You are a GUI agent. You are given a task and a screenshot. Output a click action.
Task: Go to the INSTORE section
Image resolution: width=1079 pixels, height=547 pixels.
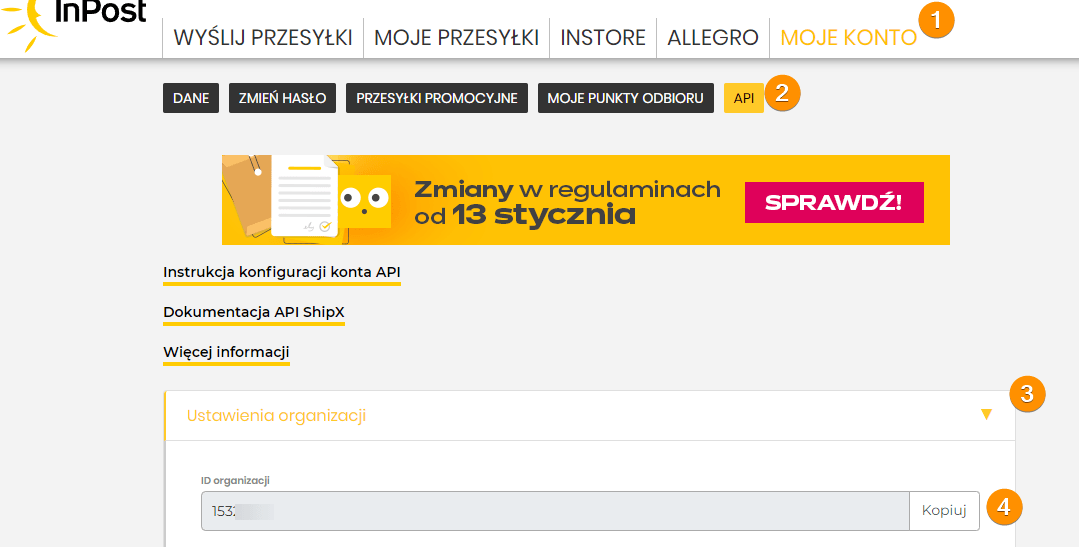(603, 37)
